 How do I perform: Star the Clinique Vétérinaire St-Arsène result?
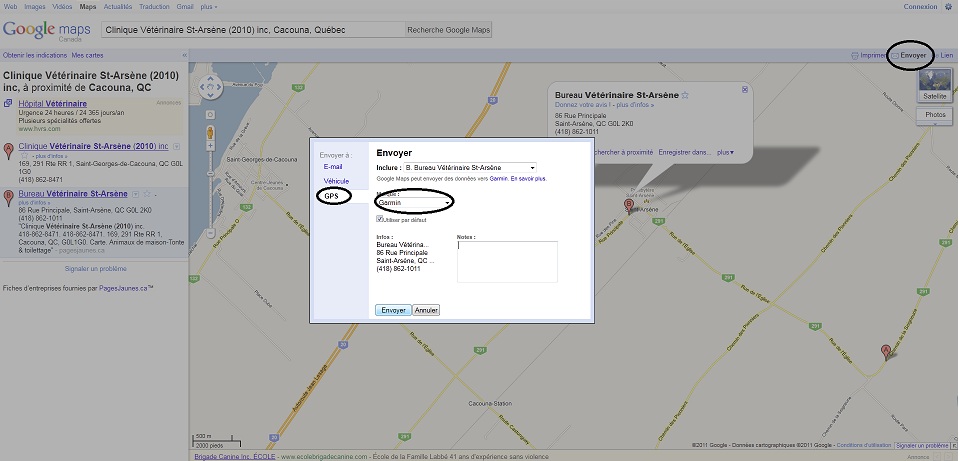24,156
